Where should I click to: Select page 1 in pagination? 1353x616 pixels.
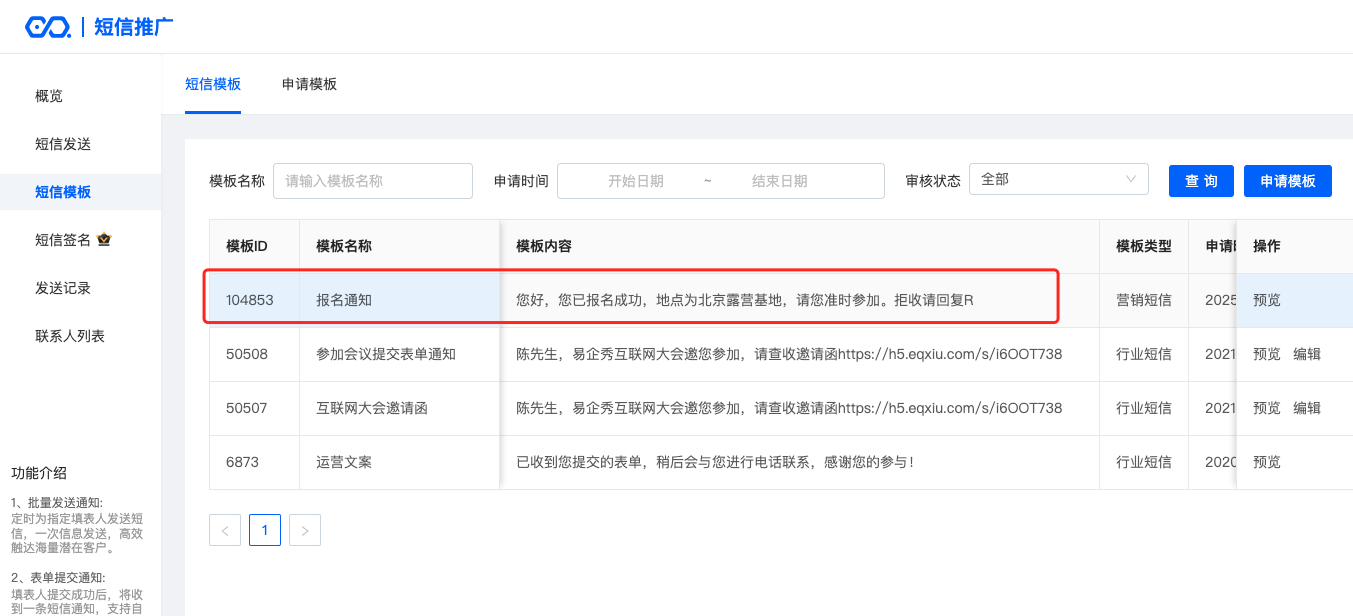click(x=265, y=530)
